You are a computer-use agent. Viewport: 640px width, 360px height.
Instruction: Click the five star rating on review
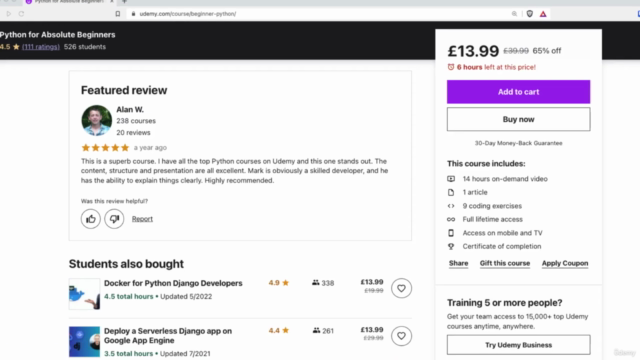(105, 148)
